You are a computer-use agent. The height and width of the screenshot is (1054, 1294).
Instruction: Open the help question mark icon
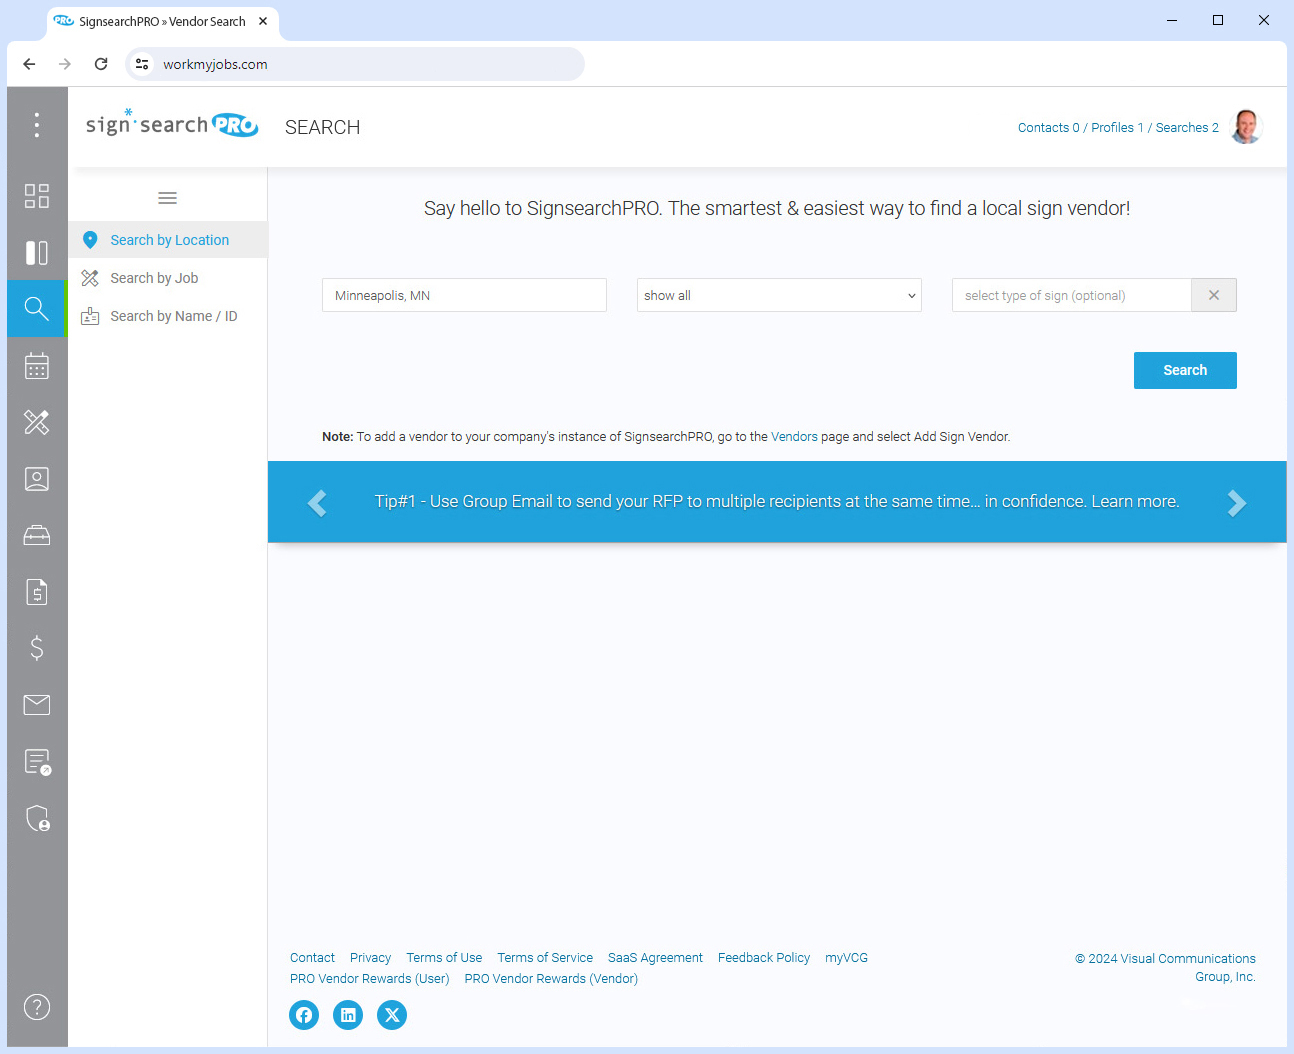[x=37, y=1007]
